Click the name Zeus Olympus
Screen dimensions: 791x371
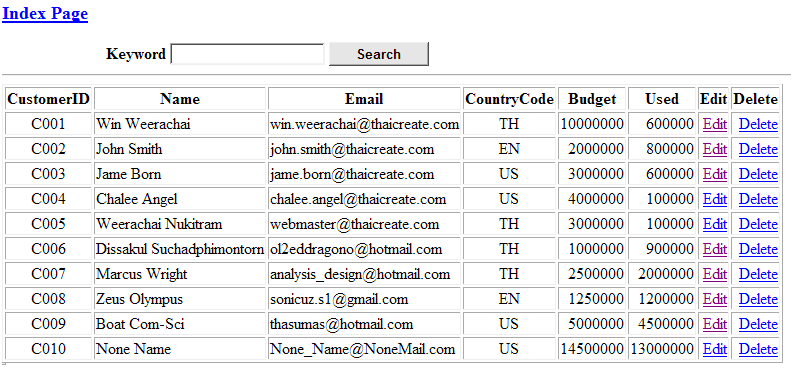(139, 299)
